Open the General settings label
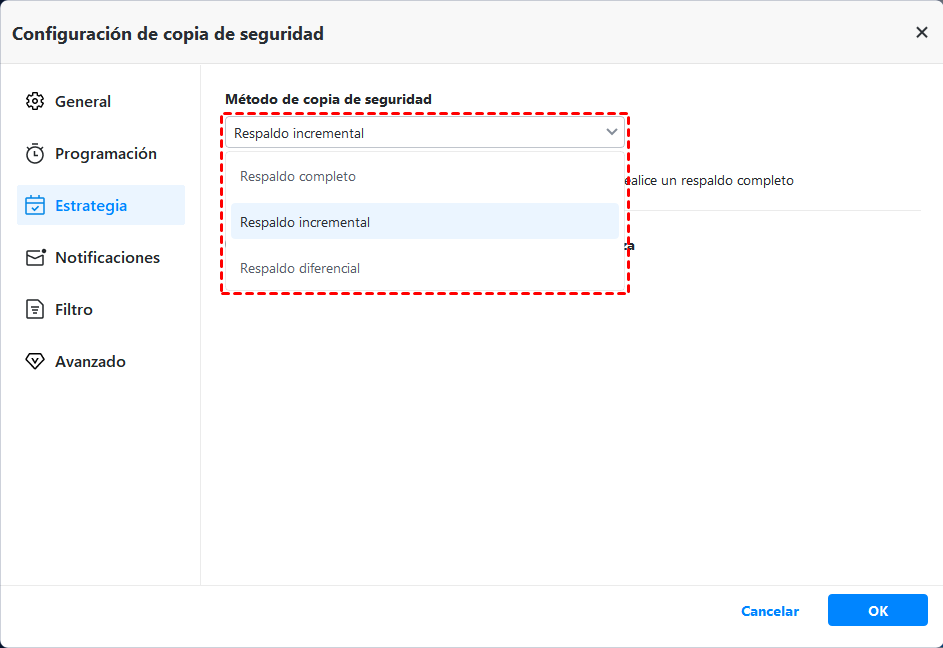The height and width of the screenshot is (648, 943). coord(83,102)
